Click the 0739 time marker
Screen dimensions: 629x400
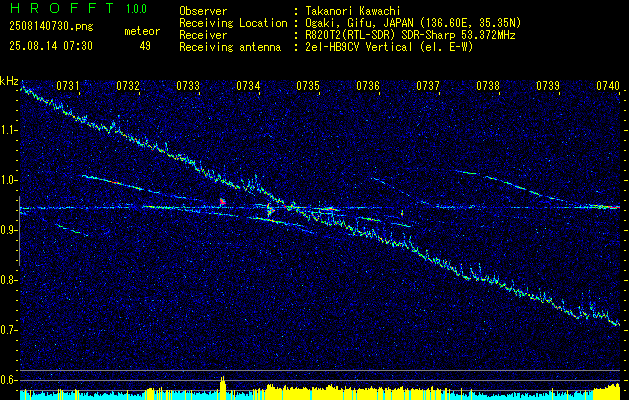click(548, 85)
